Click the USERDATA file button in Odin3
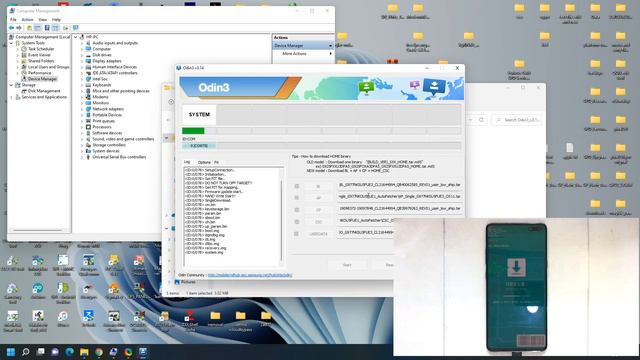 [x=318, y=234]
